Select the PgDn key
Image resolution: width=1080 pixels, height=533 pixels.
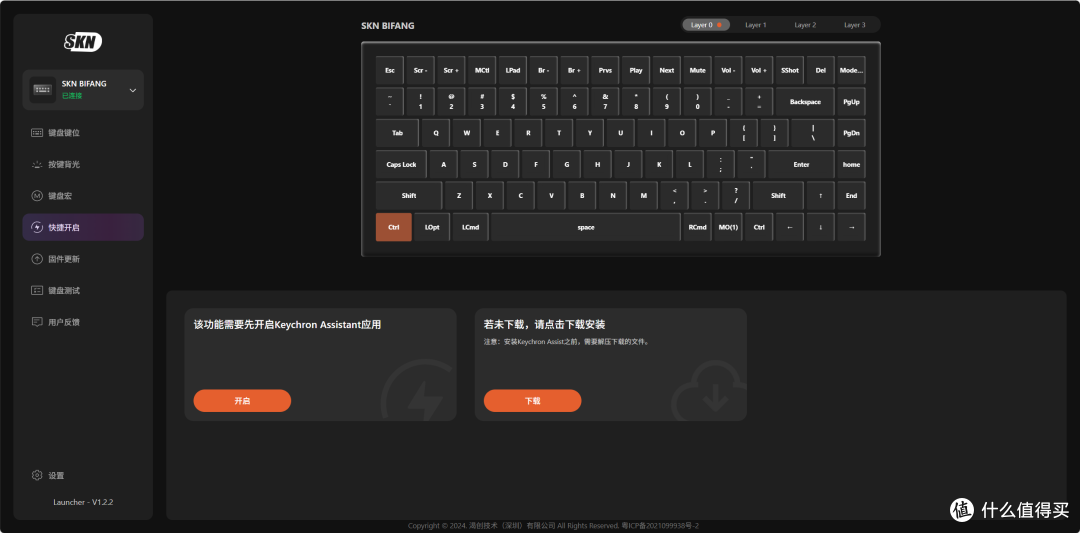click(851, 133)
